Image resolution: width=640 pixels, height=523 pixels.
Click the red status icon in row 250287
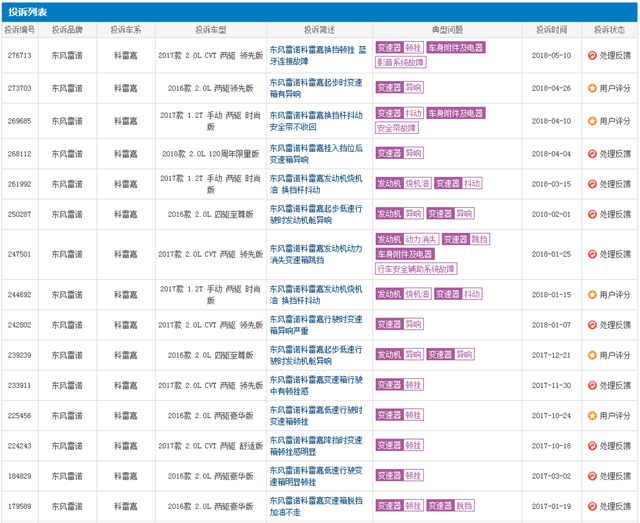point(592,214)
